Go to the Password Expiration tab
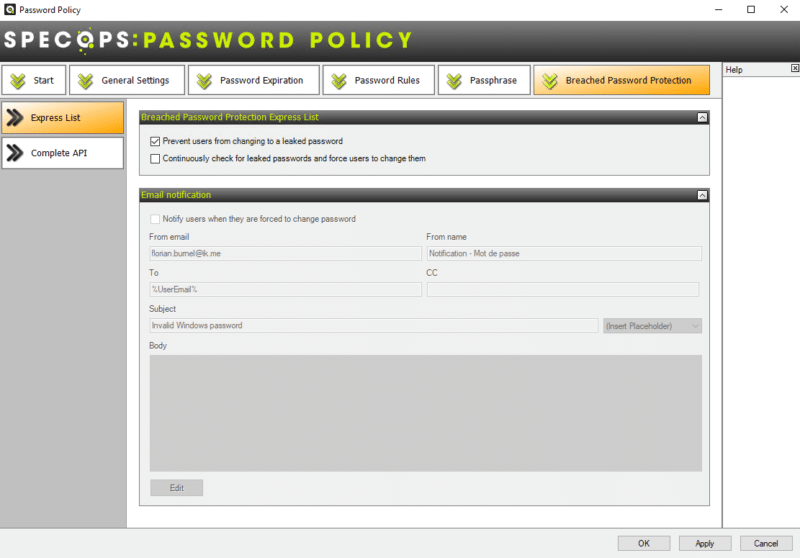 (254, 80)
